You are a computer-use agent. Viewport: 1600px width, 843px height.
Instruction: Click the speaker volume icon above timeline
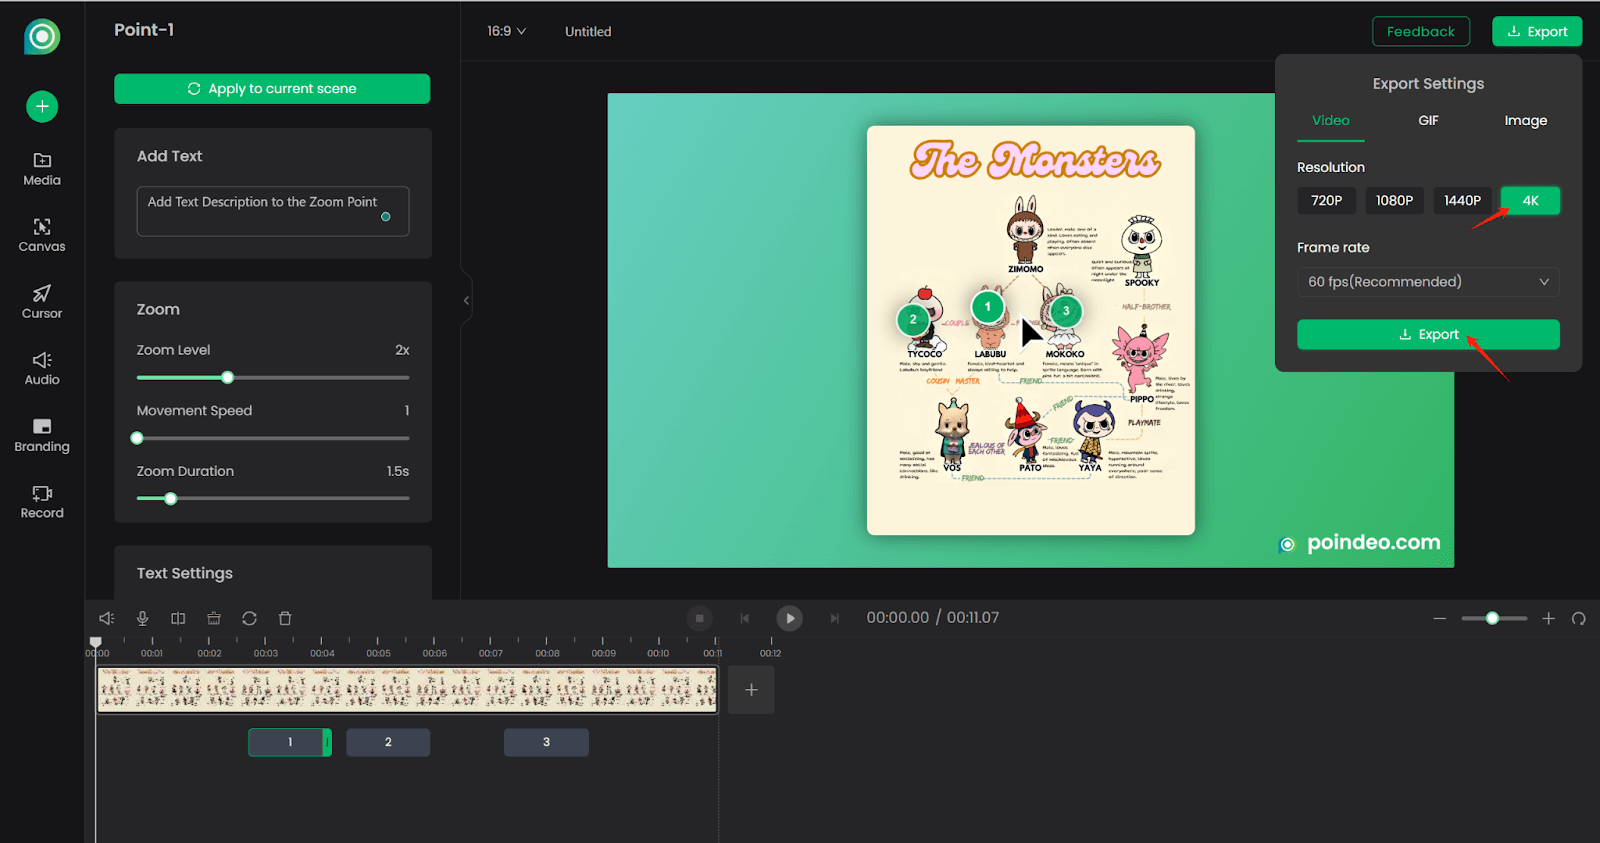click(107, 618)
